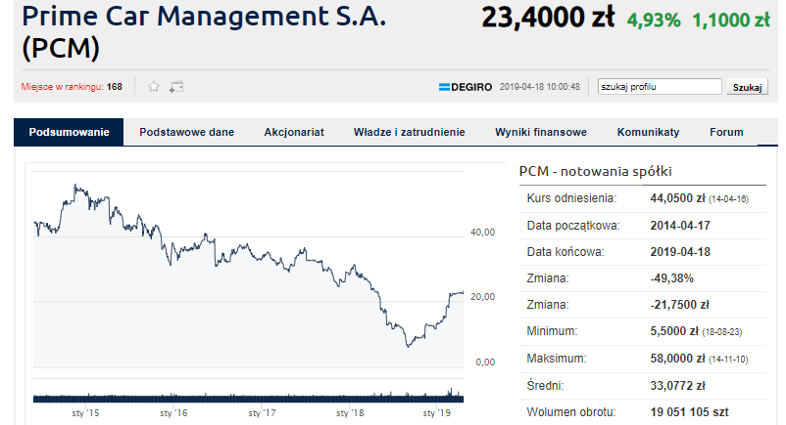Click the sty '15 axis label

click(x=85, y=413)
